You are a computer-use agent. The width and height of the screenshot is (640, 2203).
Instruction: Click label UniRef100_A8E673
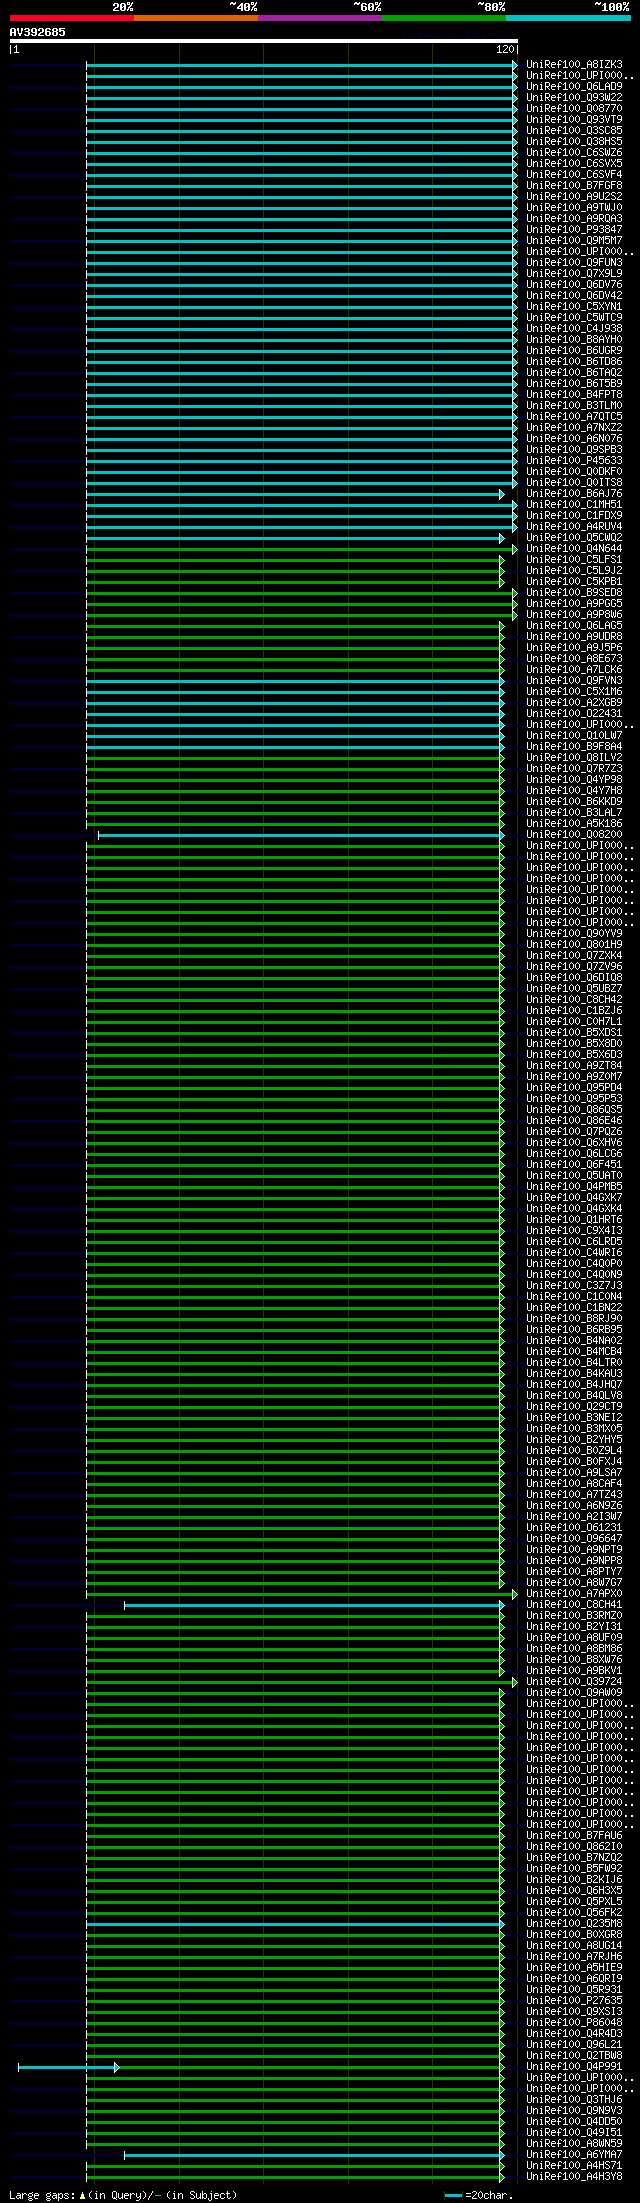click(574, 659)
